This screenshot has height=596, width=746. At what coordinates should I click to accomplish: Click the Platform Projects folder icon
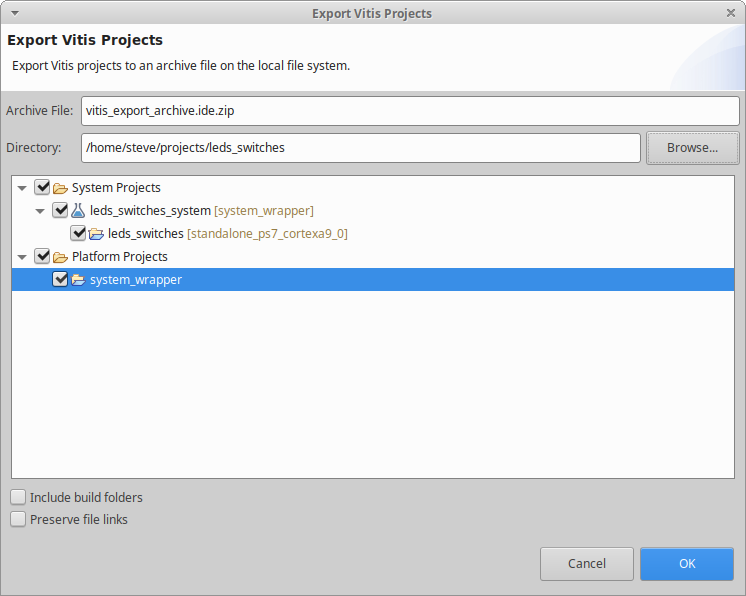pos(60,257)
